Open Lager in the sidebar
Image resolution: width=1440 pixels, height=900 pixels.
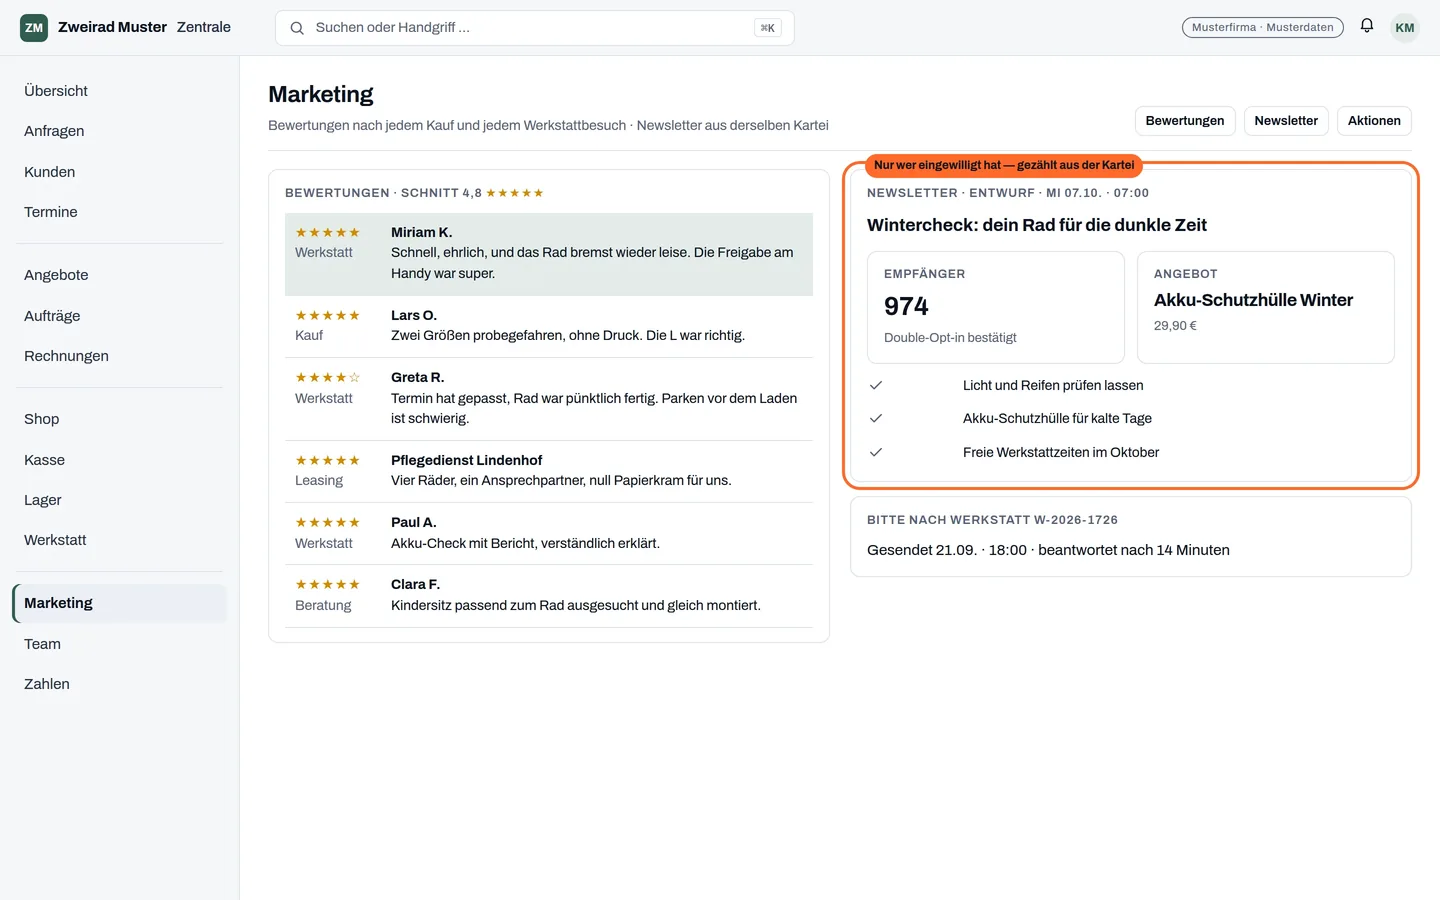tap(120, 500)
